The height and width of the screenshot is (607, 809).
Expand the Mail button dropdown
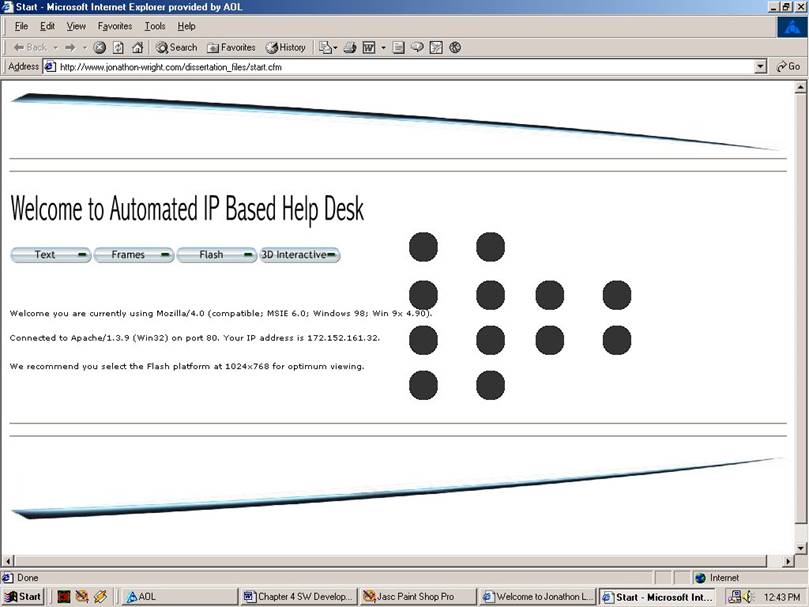click(336, 47)
